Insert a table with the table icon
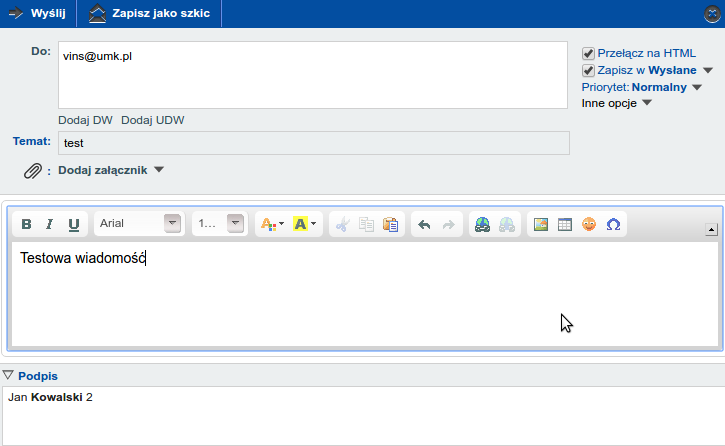 point(565,225)
